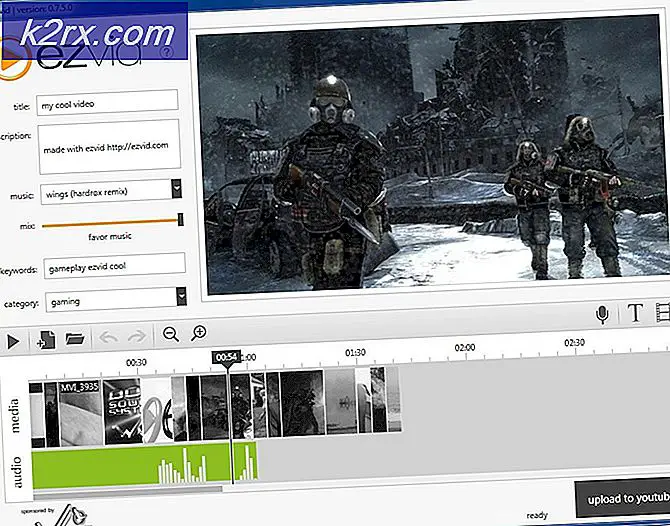Zoom out the timeline with minus magnifier
Viewport: 670px width, 526px height.
coord(171,334)
